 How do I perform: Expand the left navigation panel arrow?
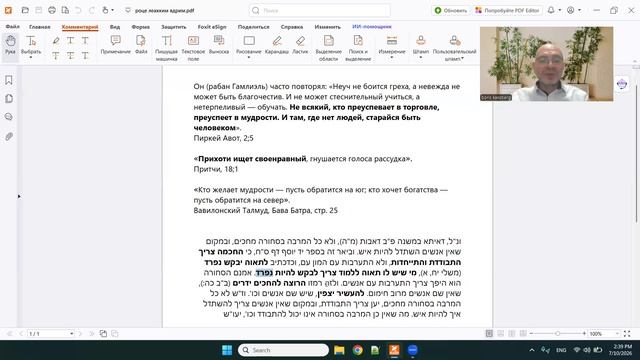click(x=19, y=196)
